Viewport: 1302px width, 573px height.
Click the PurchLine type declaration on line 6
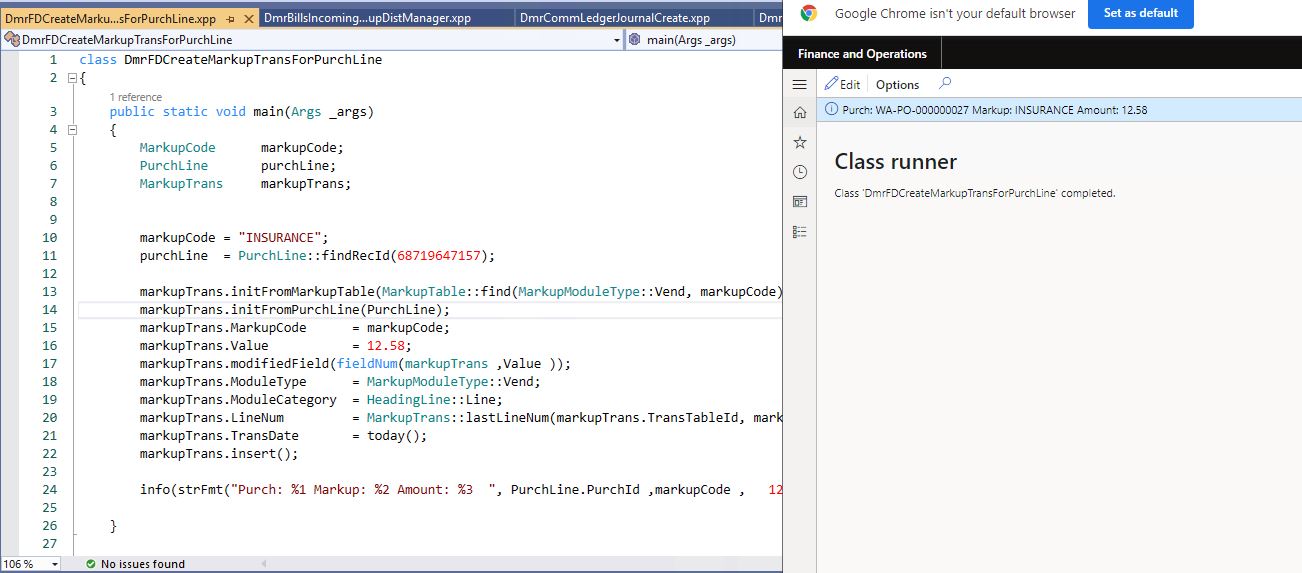pos(174,166)
